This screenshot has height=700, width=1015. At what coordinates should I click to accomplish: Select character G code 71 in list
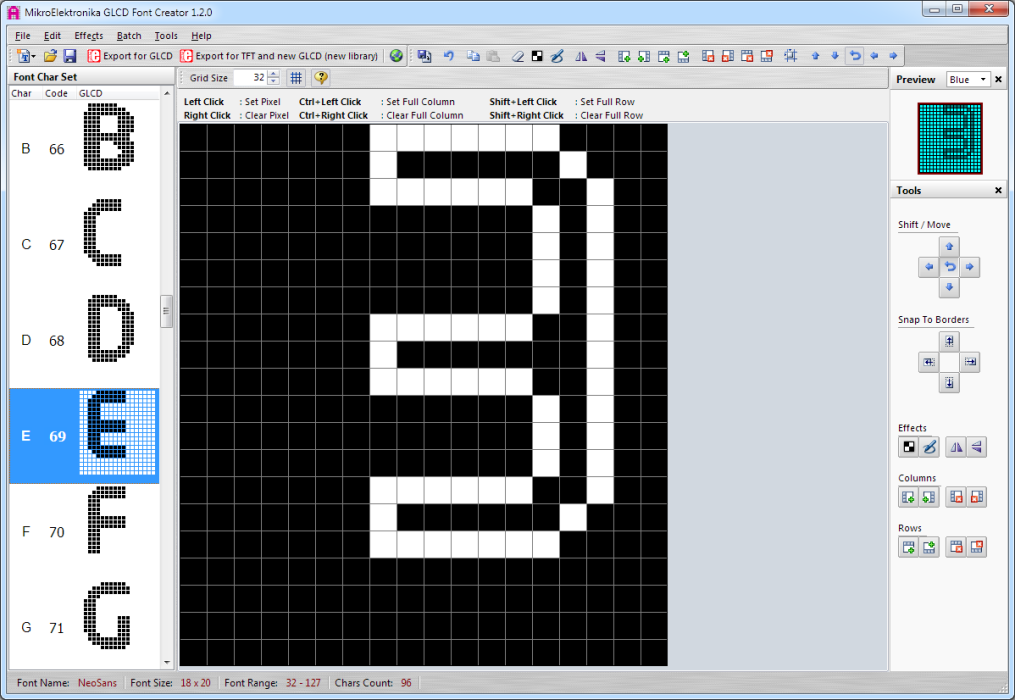pos(84,627)
